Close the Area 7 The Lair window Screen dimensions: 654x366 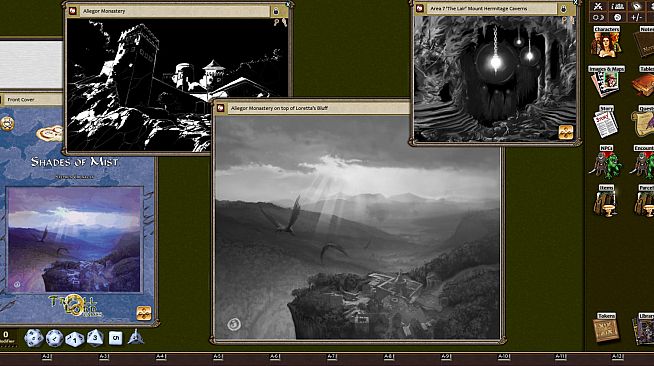pyautogui.click(x=576, y=2)
